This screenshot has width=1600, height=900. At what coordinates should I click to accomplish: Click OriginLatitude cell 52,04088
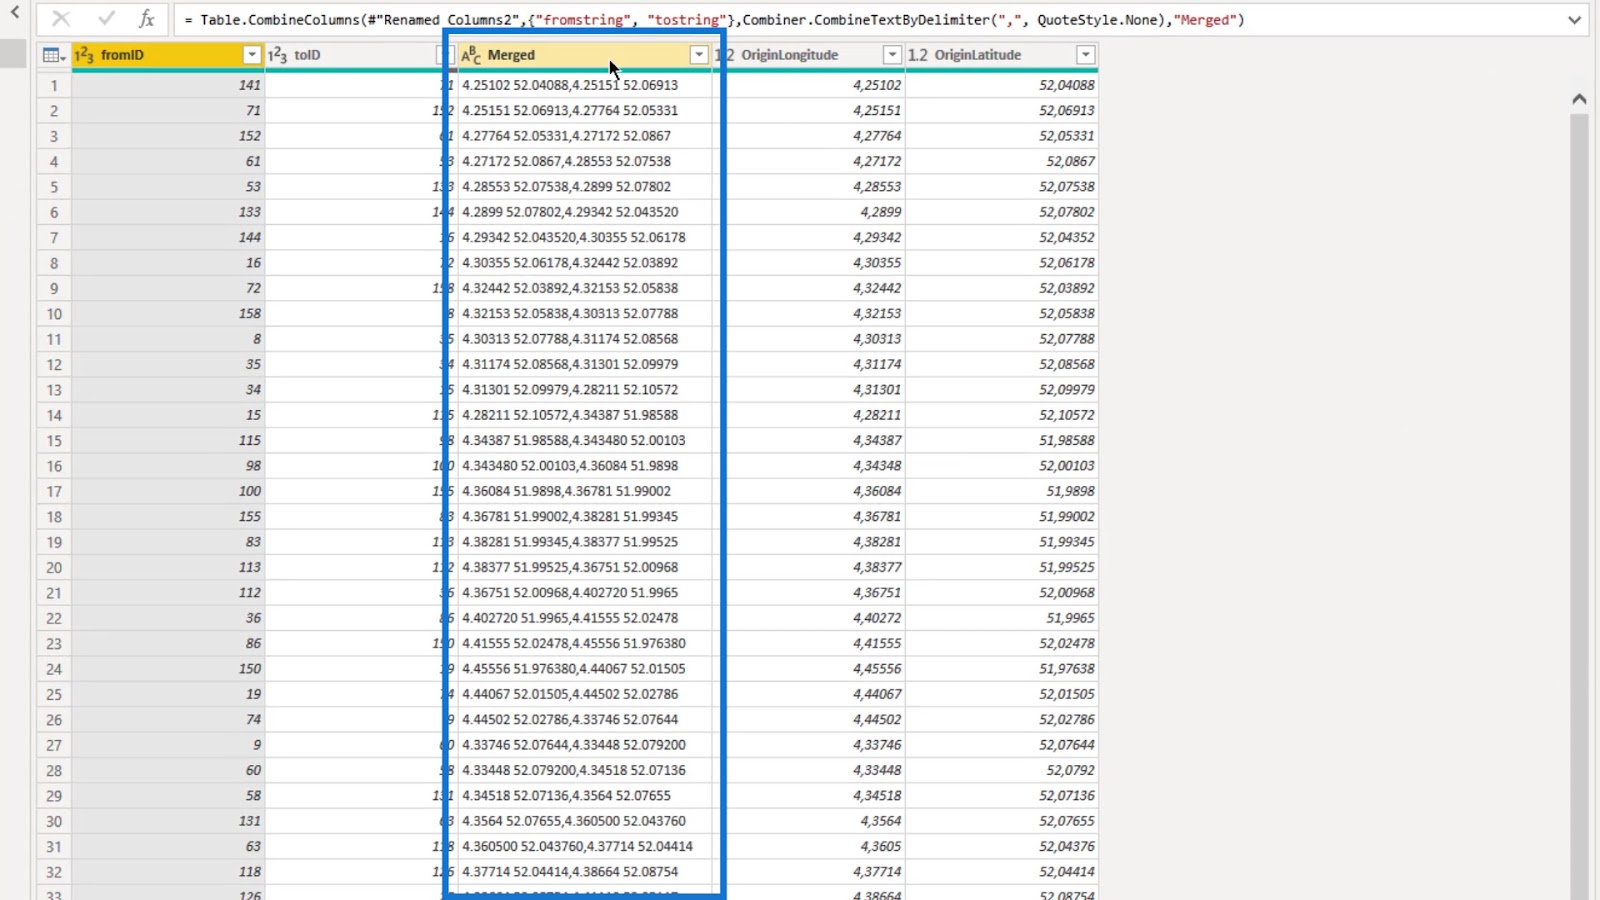pos(1001,85)
